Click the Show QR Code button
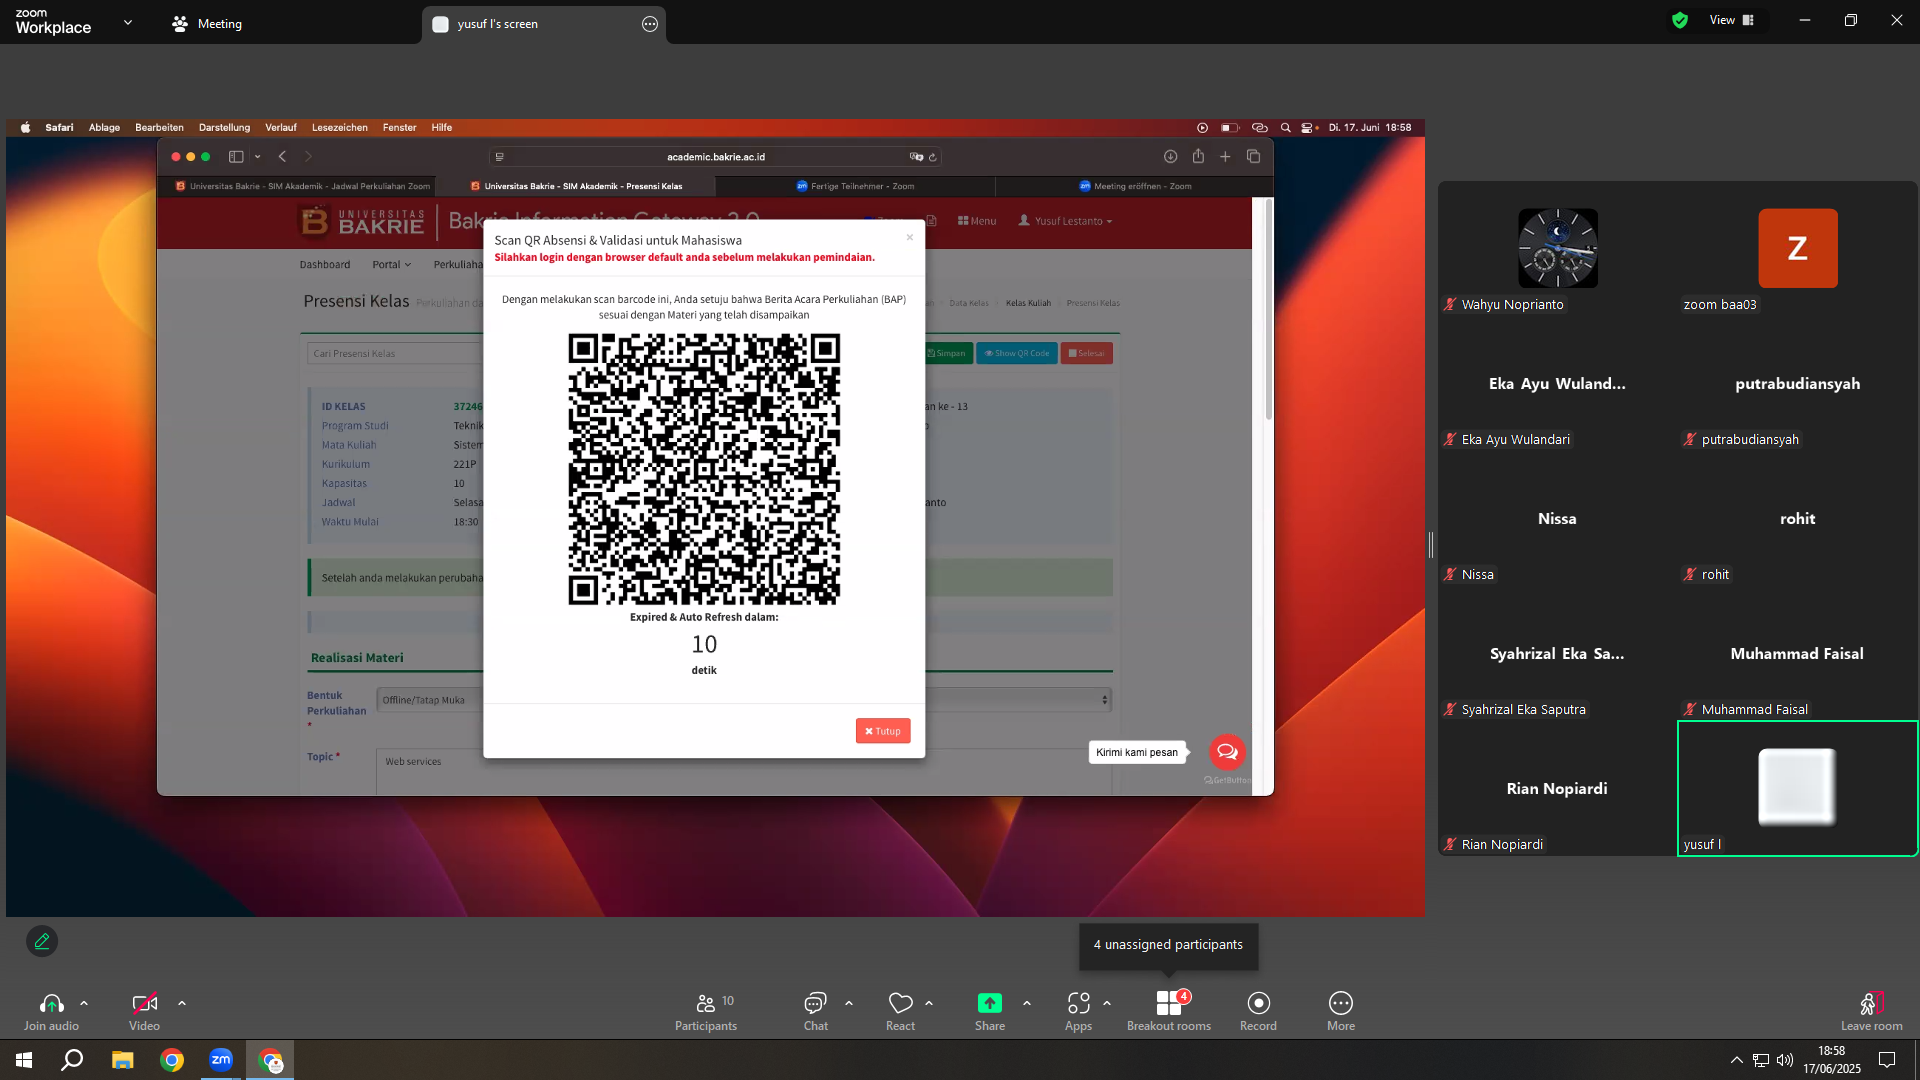Image resolution: width=1920 pixels, height=1080 pixels. coord(1017,353)
